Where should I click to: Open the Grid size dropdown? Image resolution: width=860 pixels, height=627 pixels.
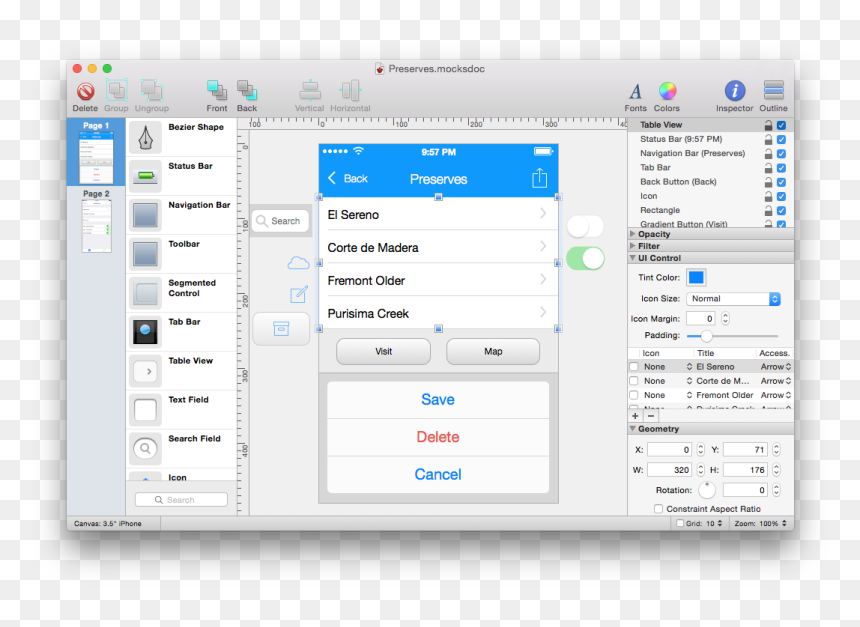click(714, 523)
